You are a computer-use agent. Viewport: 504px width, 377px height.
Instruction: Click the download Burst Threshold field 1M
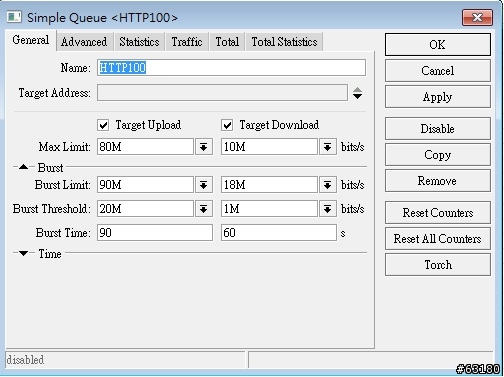[x=269, y=209]
